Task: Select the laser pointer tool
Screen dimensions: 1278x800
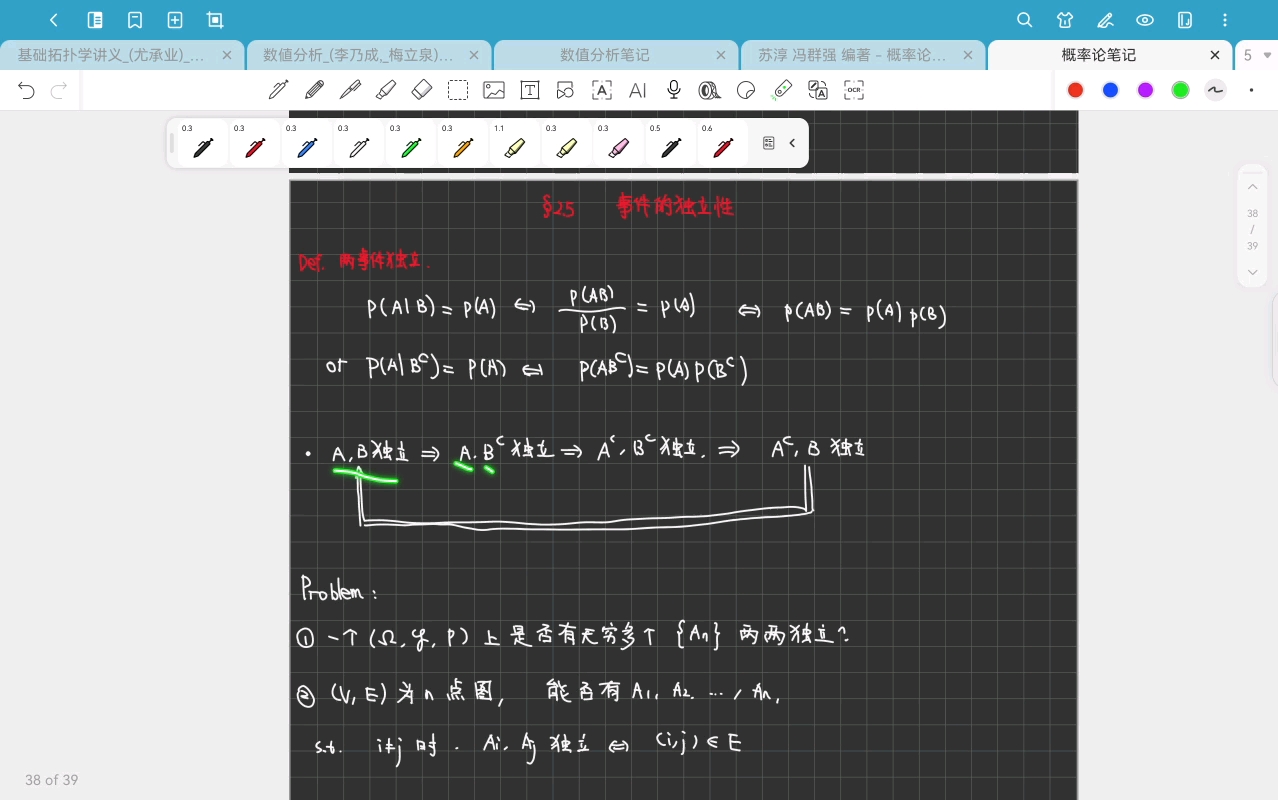Action: pos(782,90)
